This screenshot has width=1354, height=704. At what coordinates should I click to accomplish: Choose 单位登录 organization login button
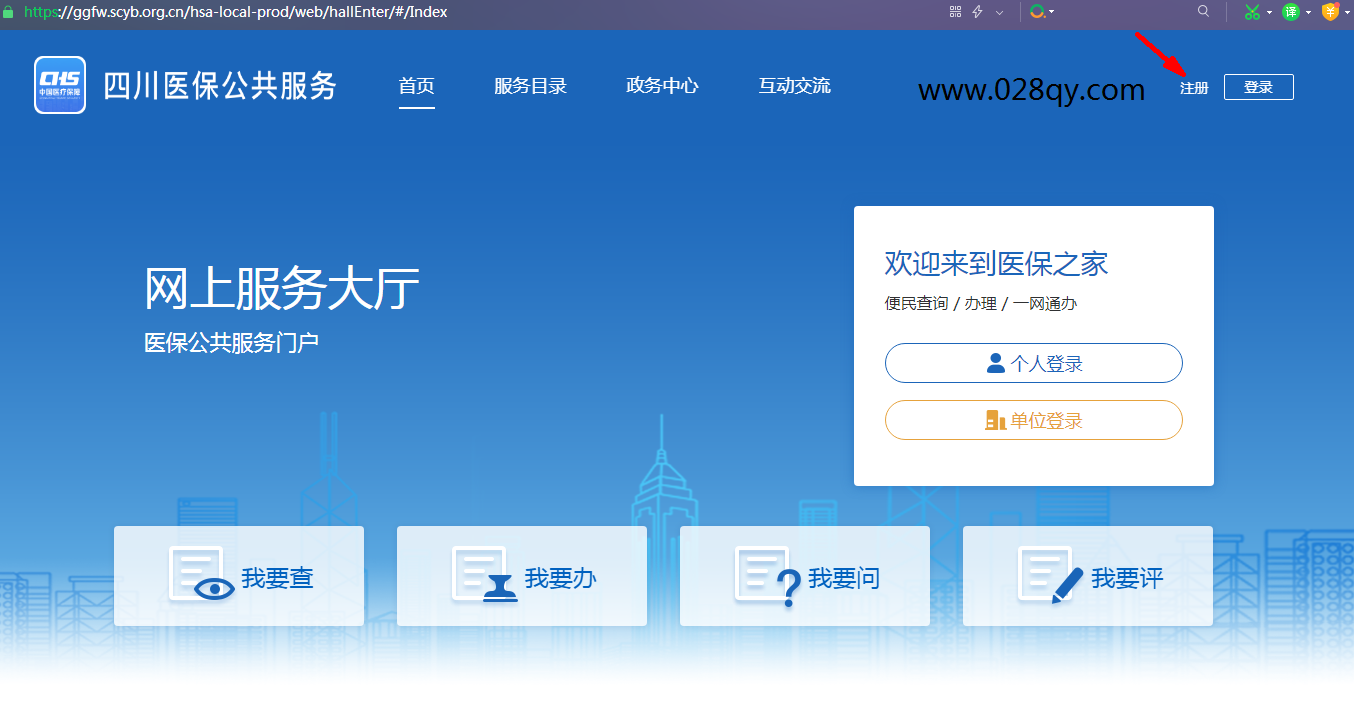pos(1033,420)
